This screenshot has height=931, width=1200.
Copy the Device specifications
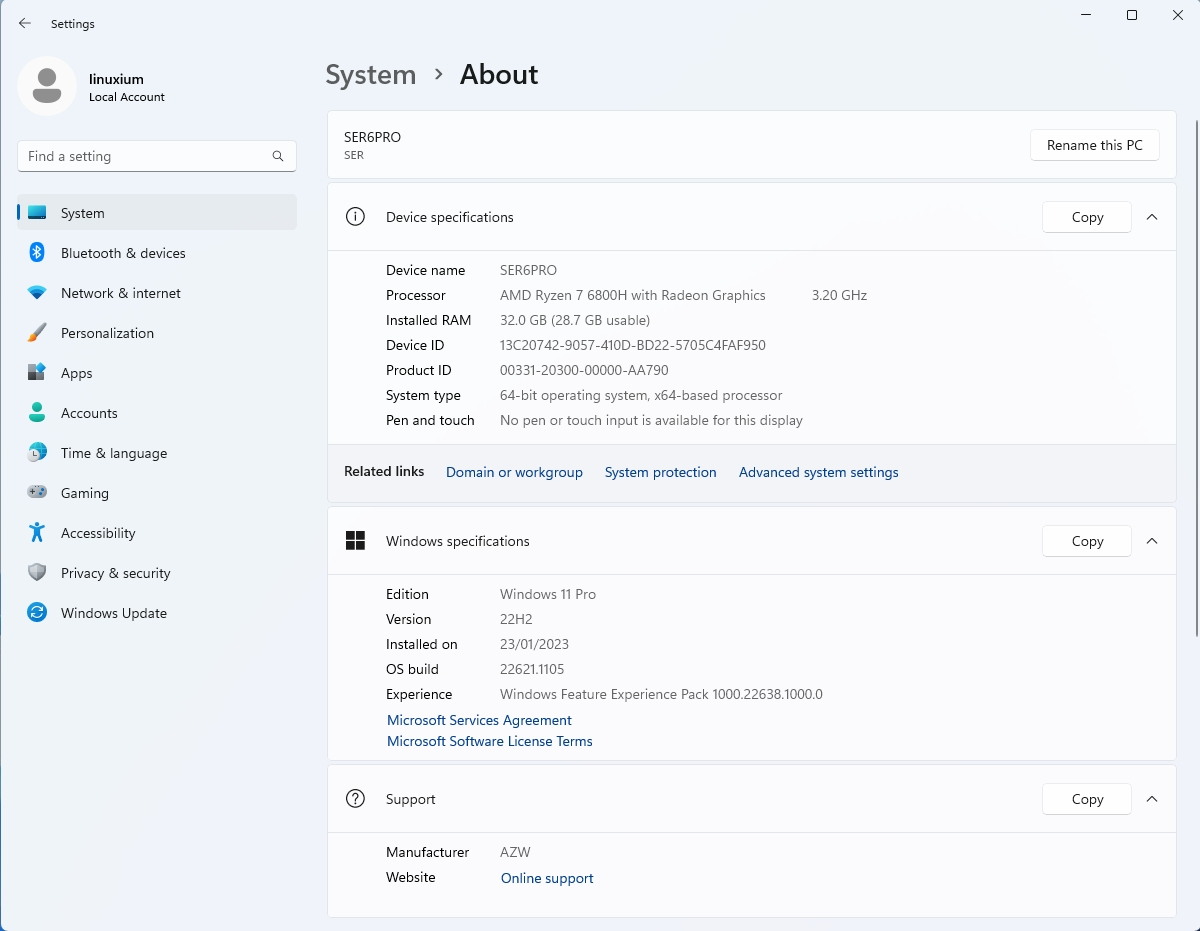pyautogui.click(x=1087, y=217)
